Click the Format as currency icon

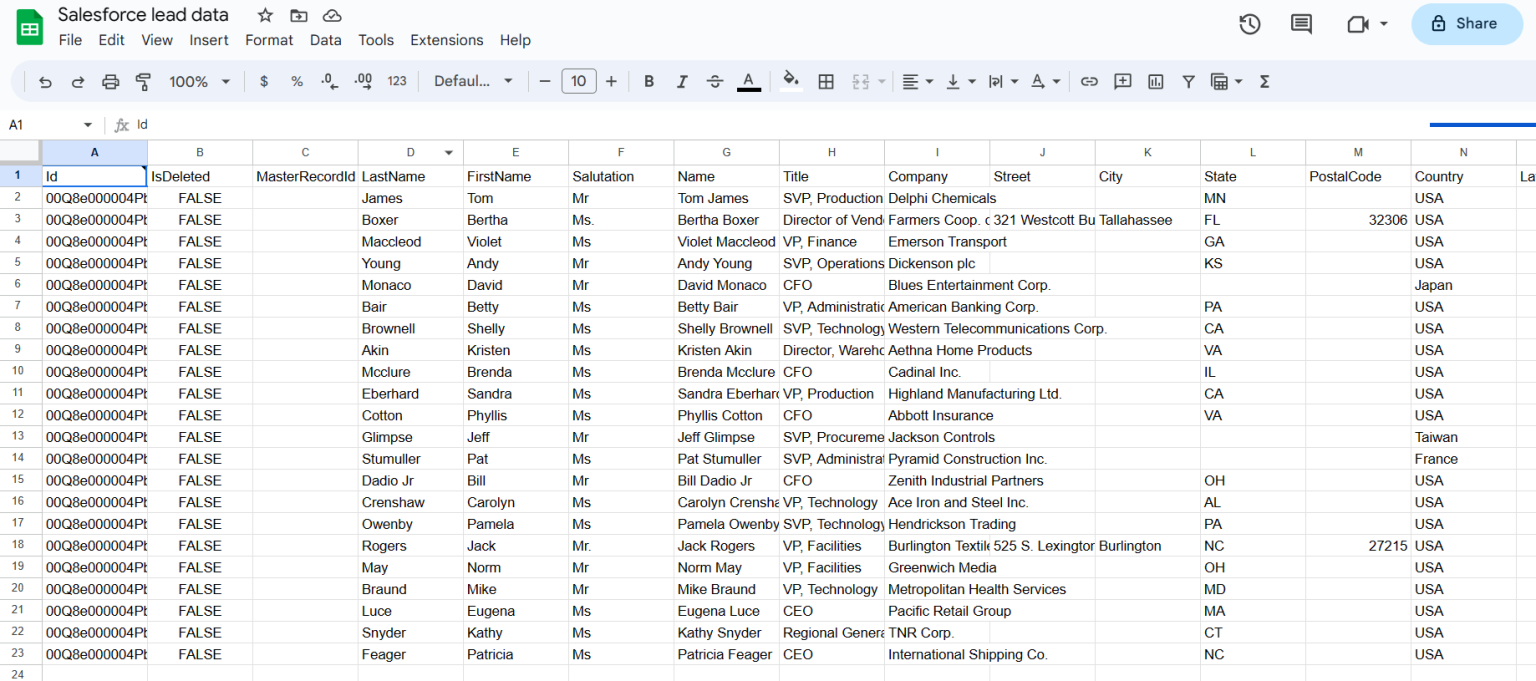click(263, 81)
